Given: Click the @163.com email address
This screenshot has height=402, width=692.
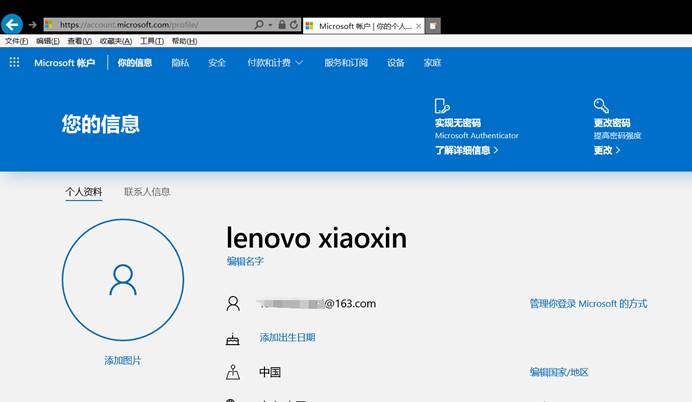Looking at the screenshot, I should (316, 304).
